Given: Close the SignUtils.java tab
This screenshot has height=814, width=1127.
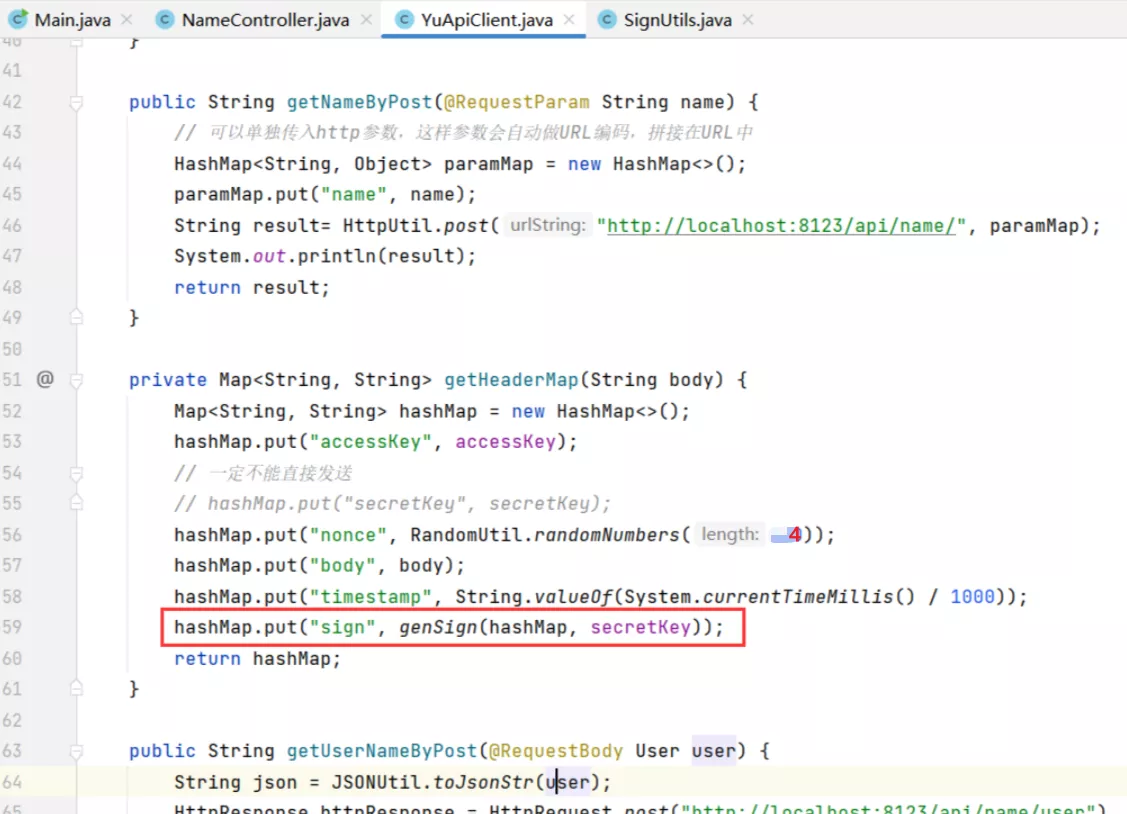Looking at the screenshot, I should [748, 19].
